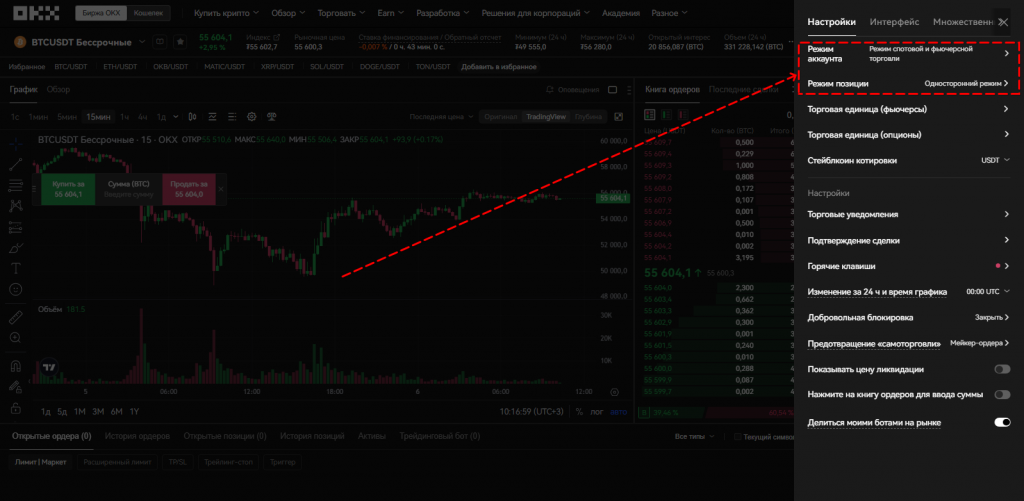1024x501 pixels.
Task: Activate the zoom in magnifier tool
Action: point(16,338)
